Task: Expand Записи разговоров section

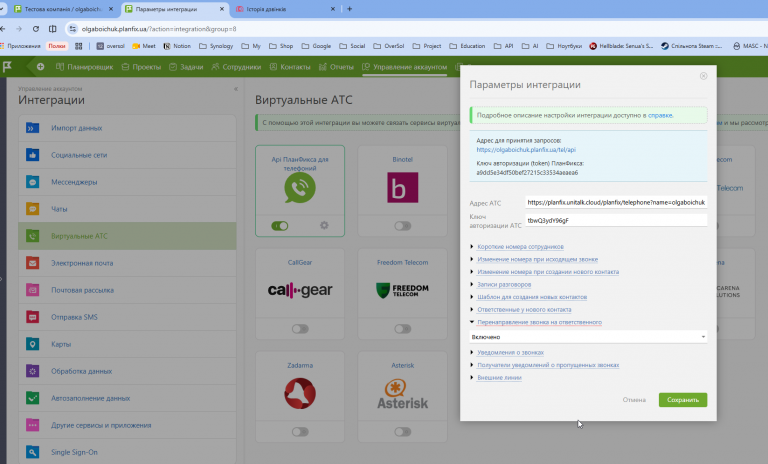Action: coord(504,284)
